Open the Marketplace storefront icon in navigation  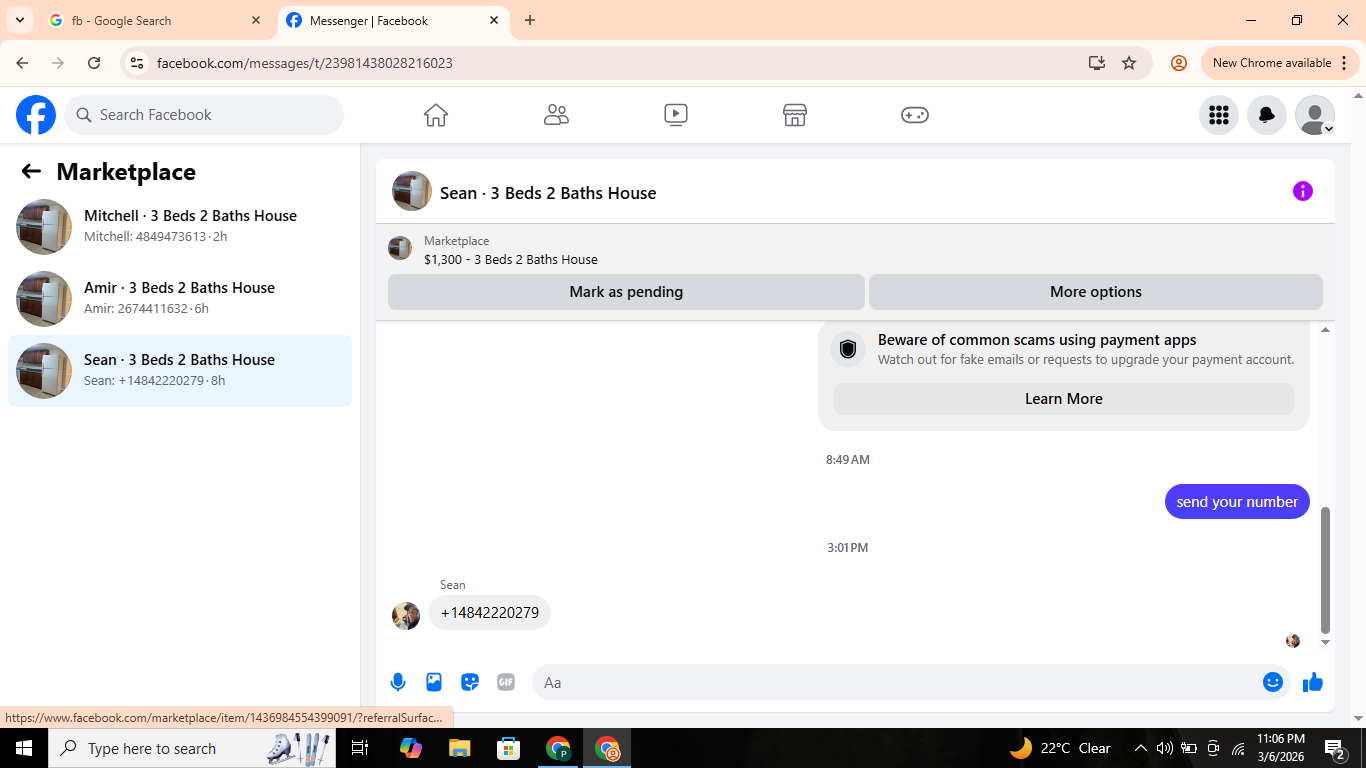795,115
